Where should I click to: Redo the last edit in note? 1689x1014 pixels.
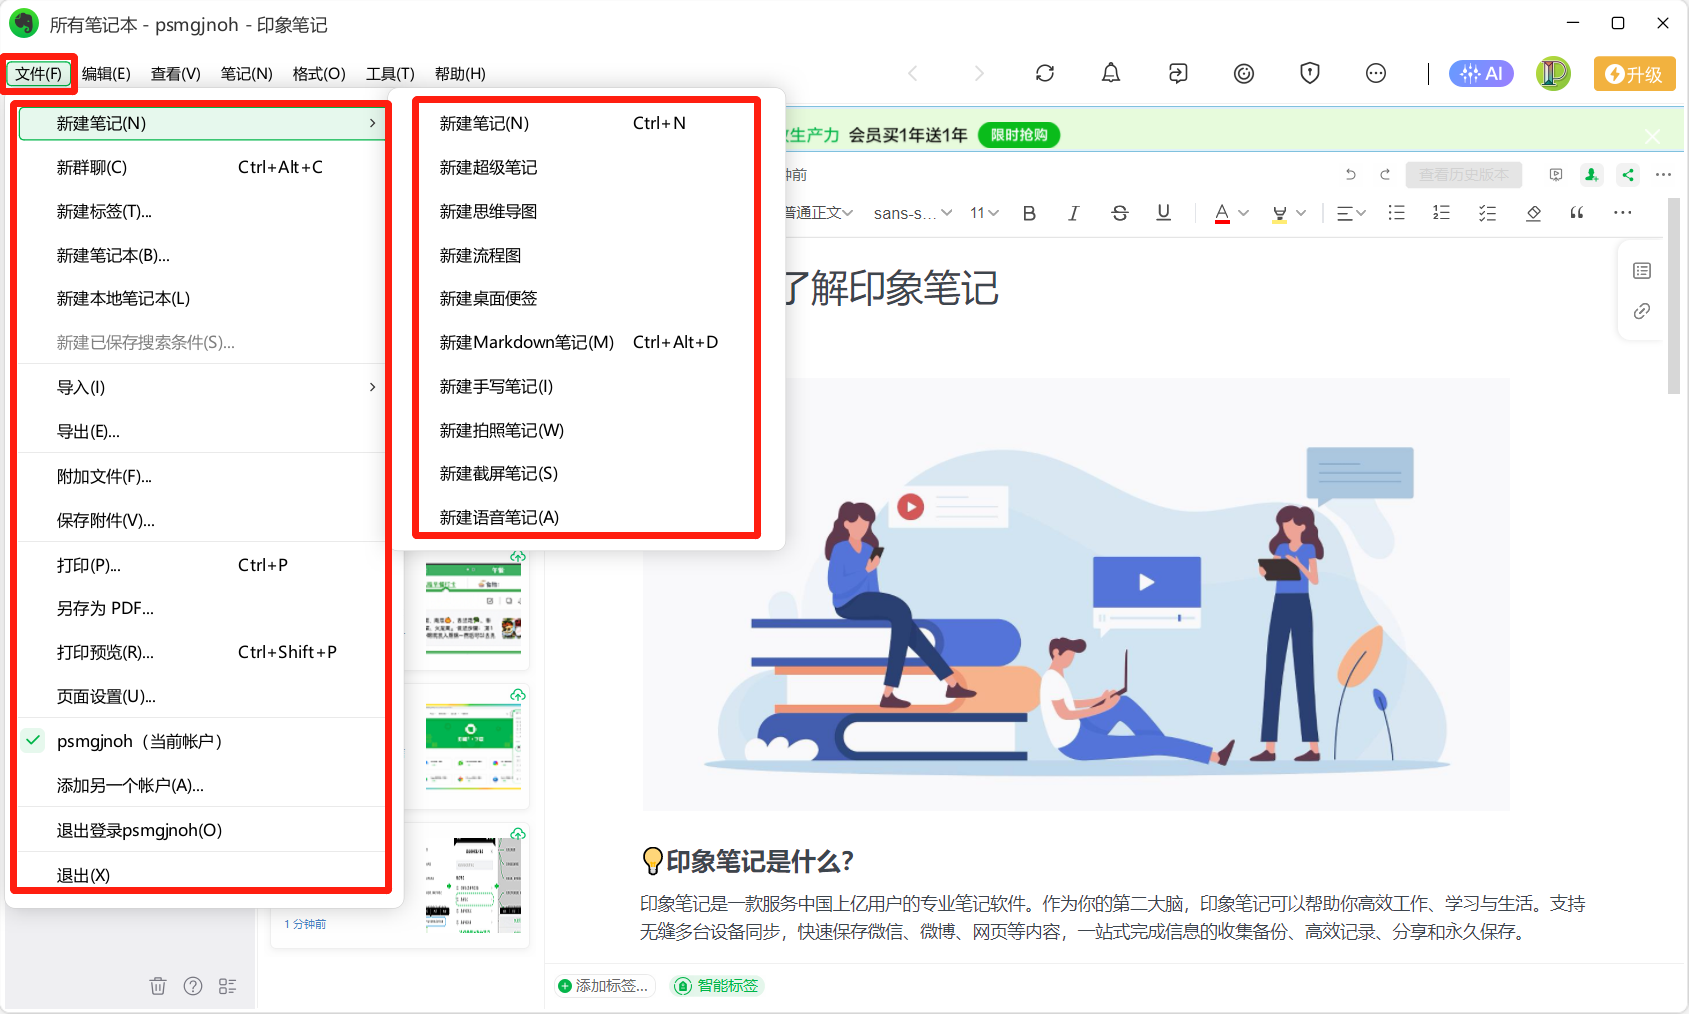coord(1385,174)
